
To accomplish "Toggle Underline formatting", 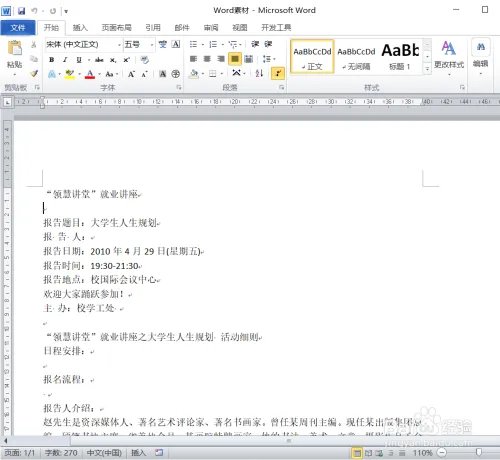I will point(79,60).
